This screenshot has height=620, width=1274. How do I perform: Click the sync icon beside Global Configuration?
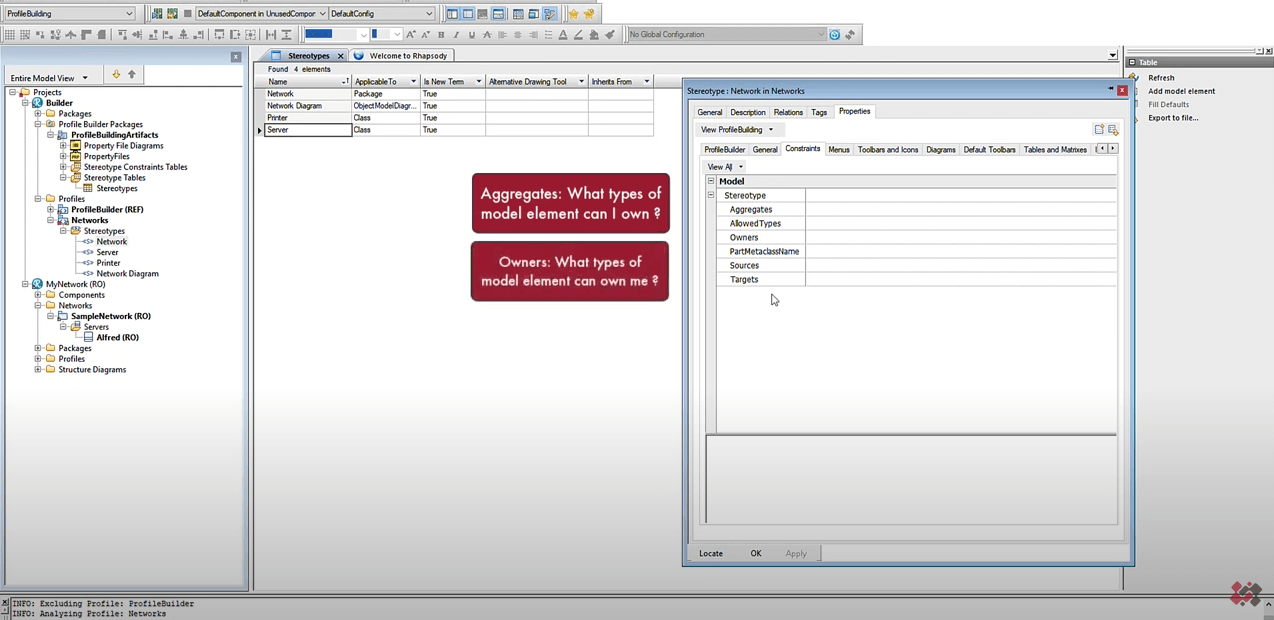[835, 34]
